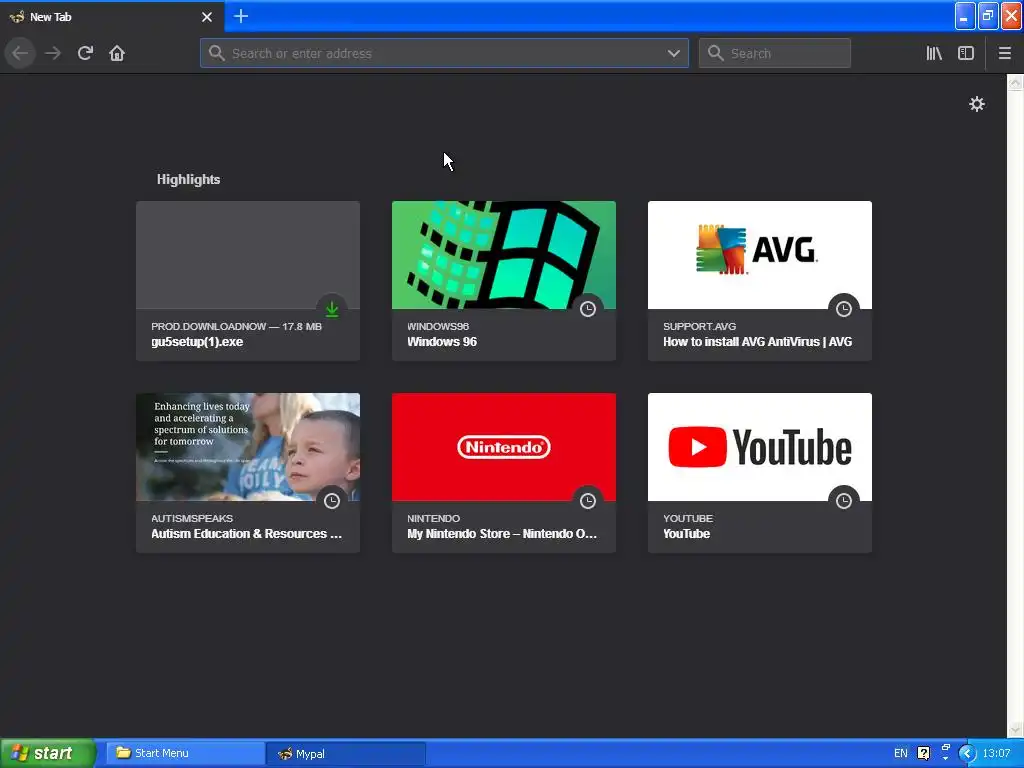Open the Autism Speaks photo thumbnail

pyautogui.click(x=248, y=447)
